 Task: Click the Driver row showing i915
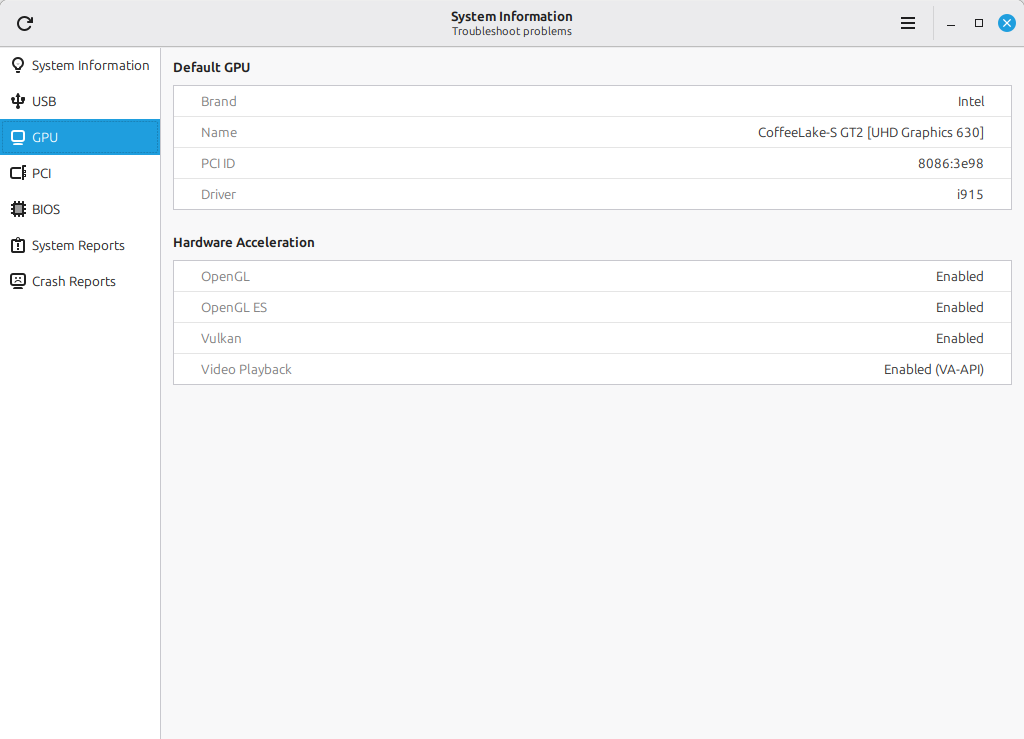click(x=592, y=194)
